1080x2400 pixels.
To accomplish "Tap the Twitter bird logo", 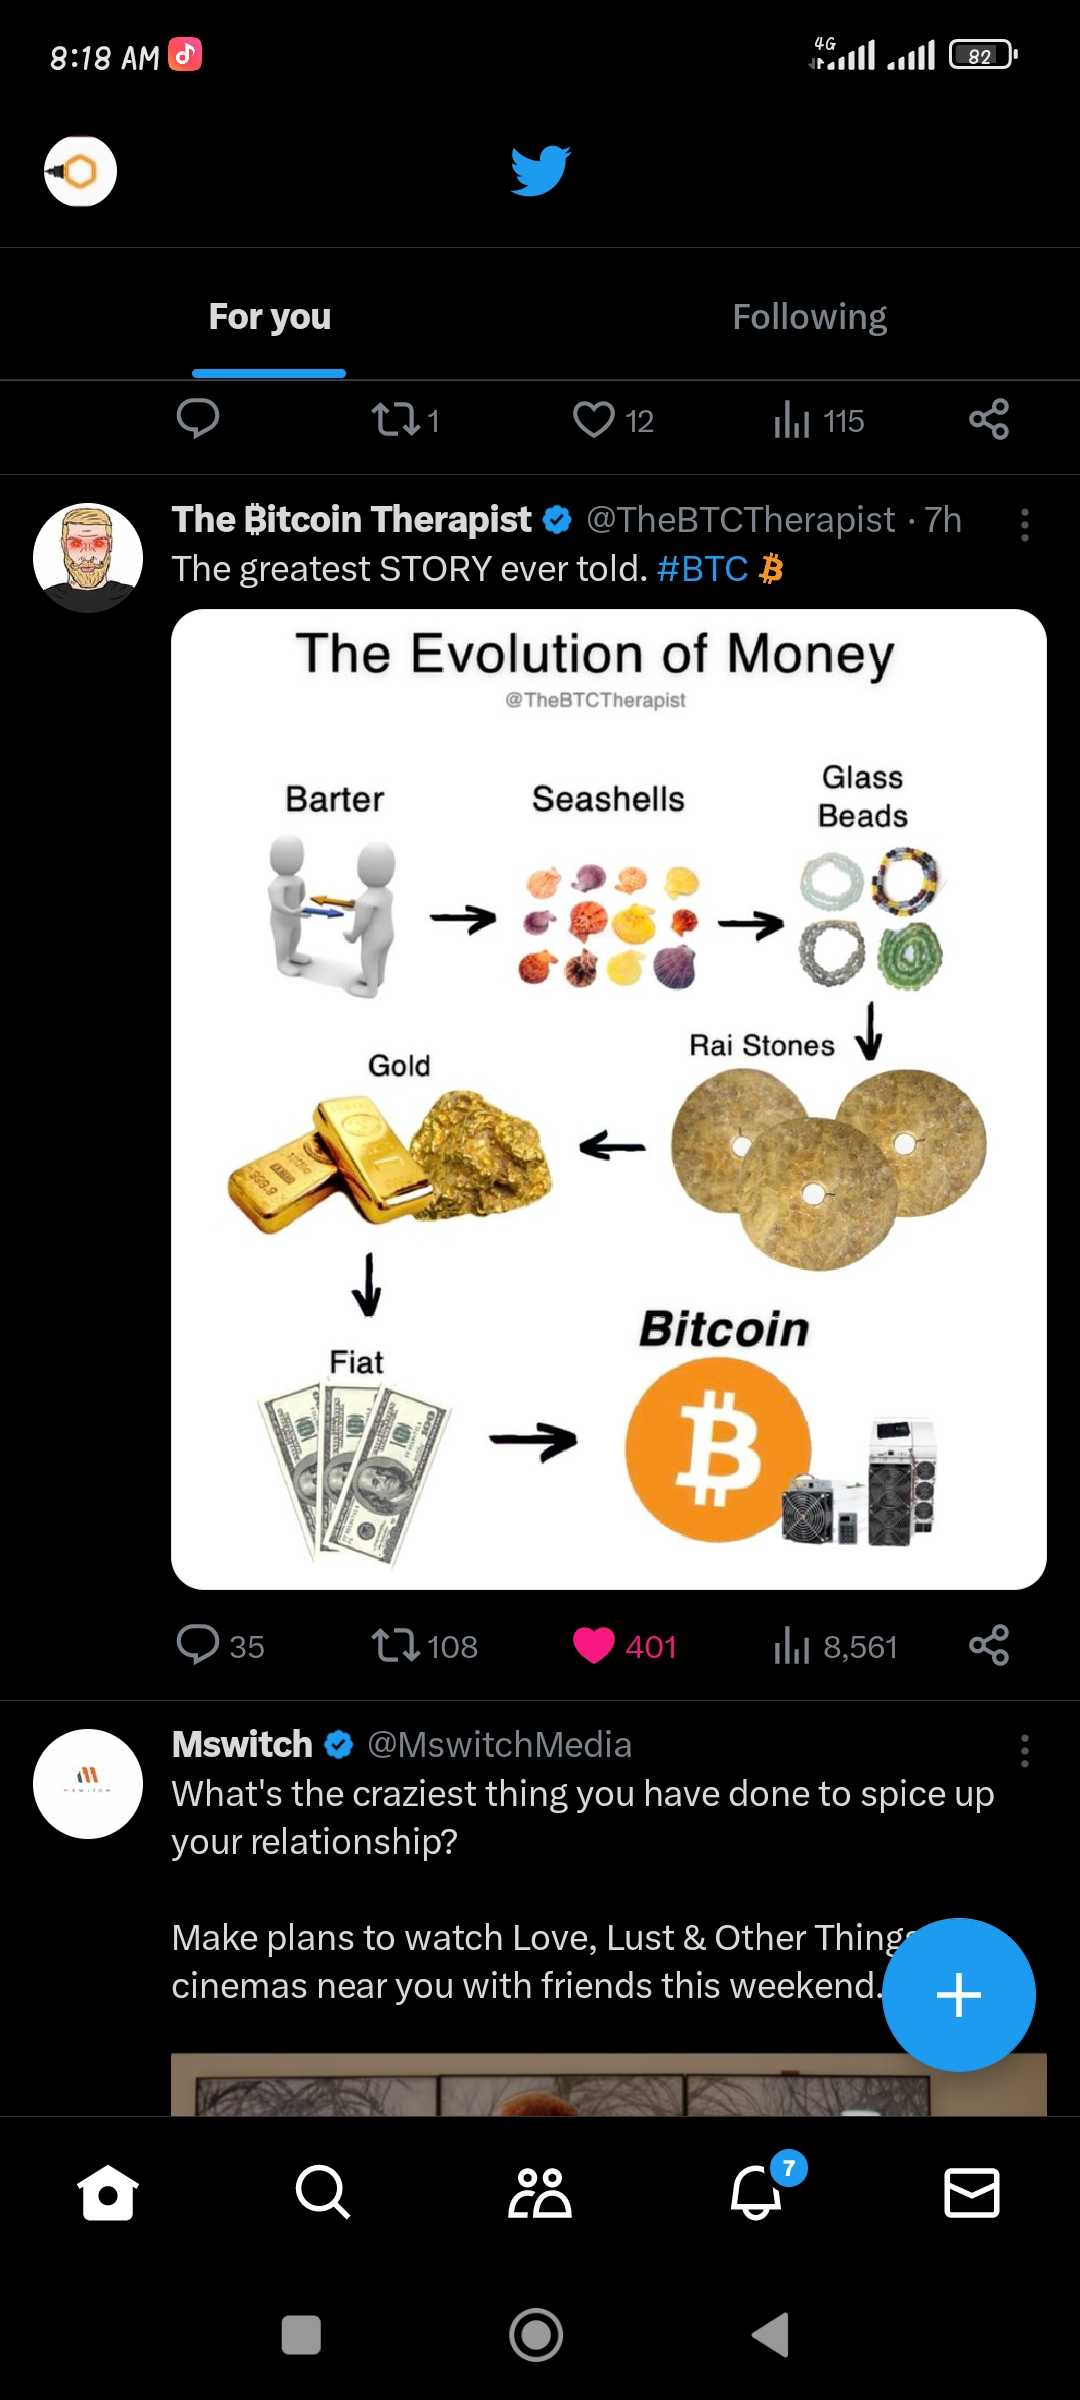I will [x=540, y=170].
